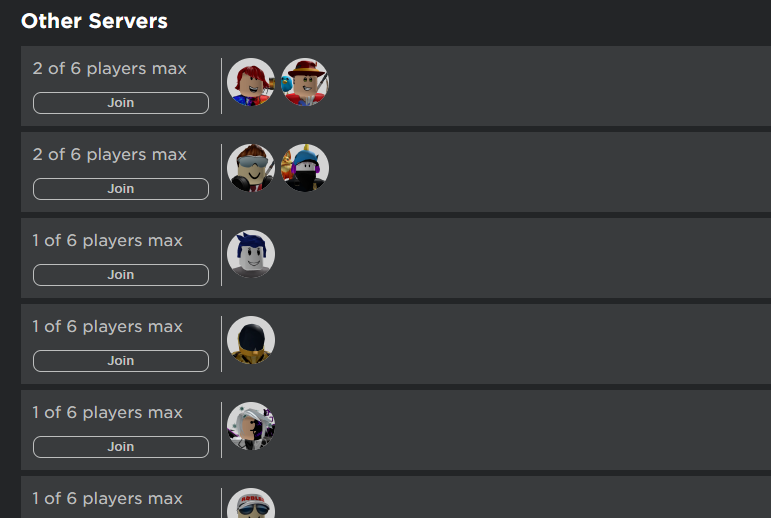This screenshot has height=518, width=771.
Task: Click the Other Servers heading
Action: [x=94, y=21]
